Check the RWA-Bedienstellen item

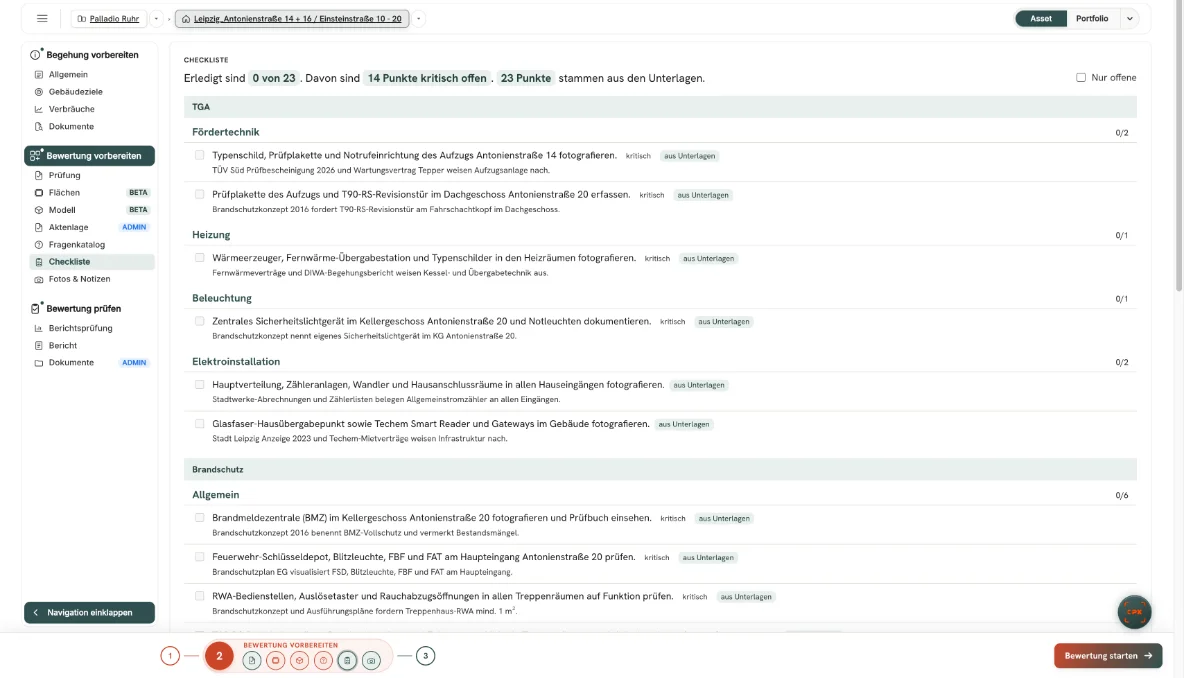pos(199,596)
